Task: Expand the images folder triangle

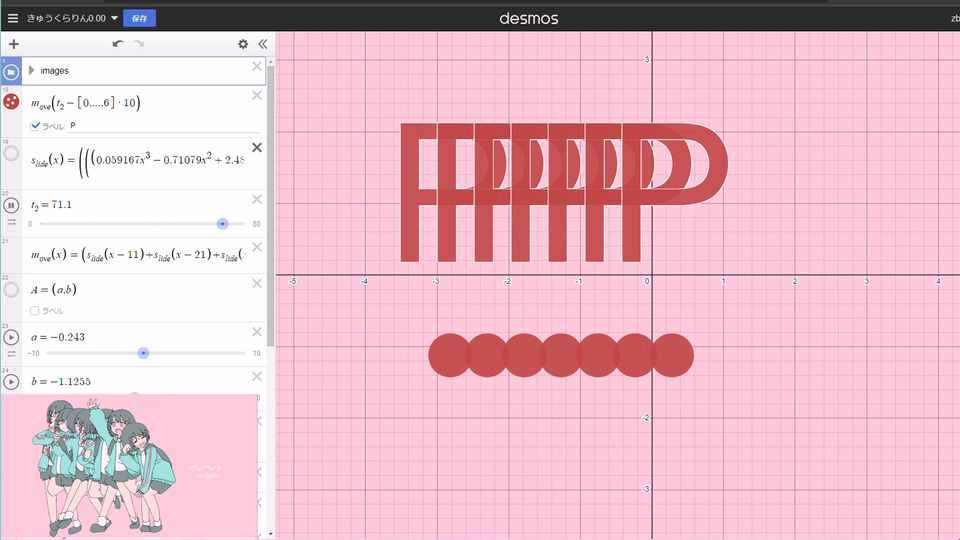Action: (x=31, y=70)
